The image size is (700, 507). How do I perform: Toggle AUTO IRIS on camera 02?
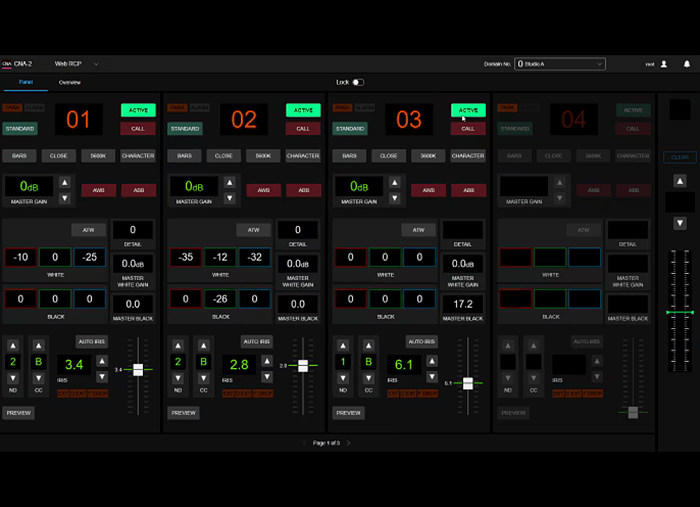(257, 341)
